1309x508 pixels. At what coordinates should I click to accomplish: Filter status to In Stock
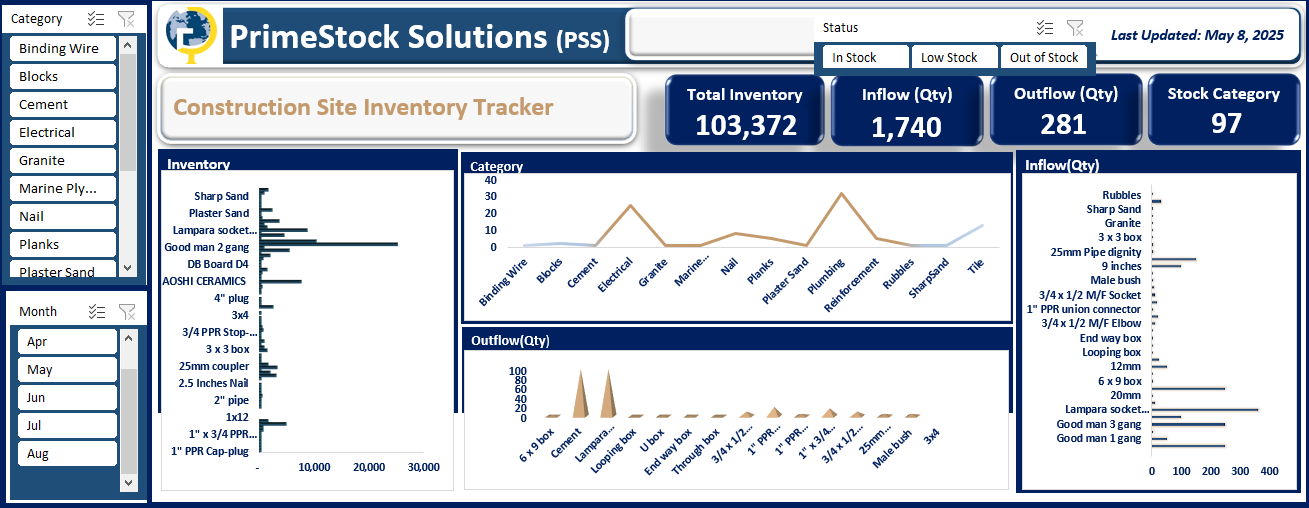click(x=865, y=57)
